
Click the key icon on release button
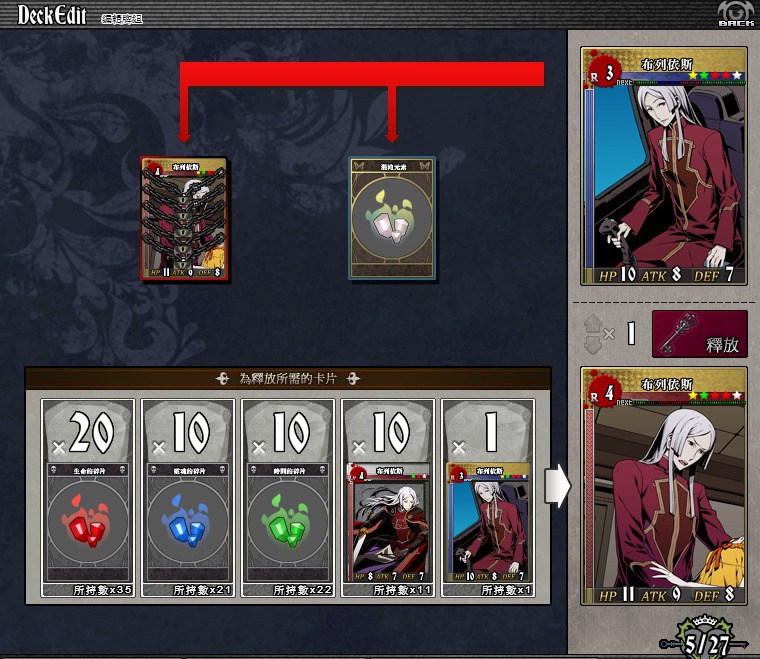coord(678,333)
